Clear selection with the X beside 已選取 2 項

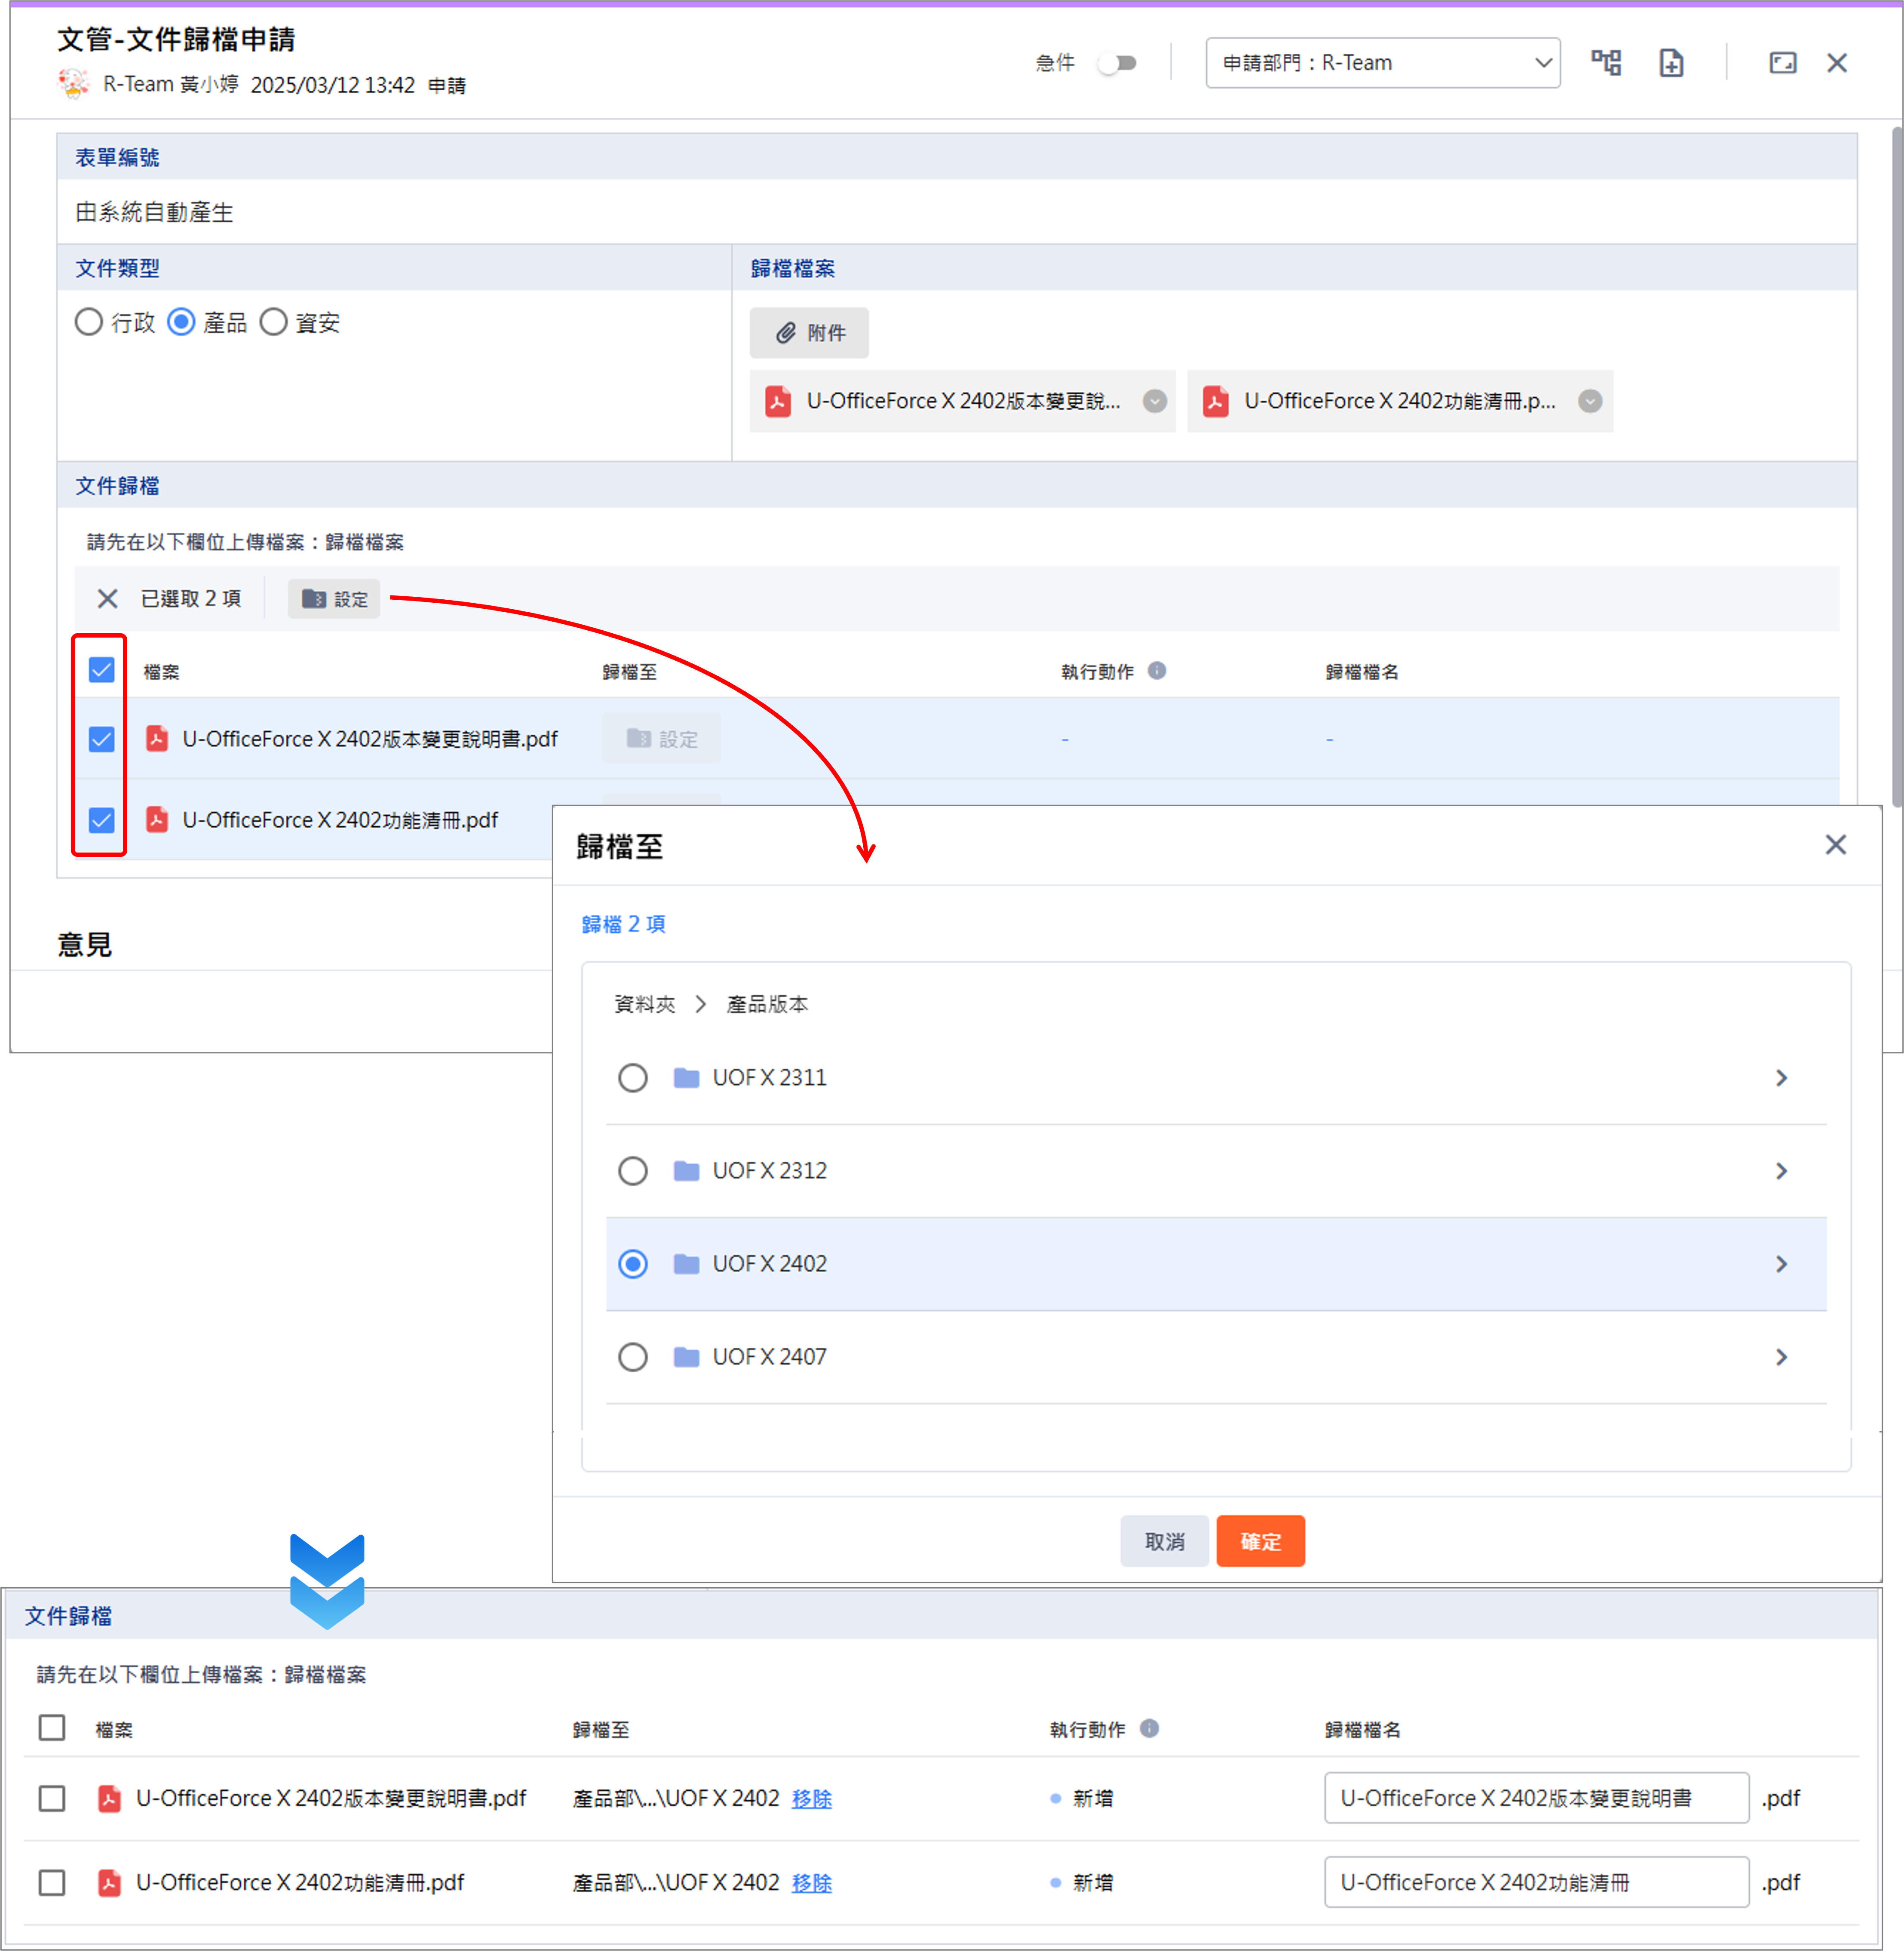point(107,598)
